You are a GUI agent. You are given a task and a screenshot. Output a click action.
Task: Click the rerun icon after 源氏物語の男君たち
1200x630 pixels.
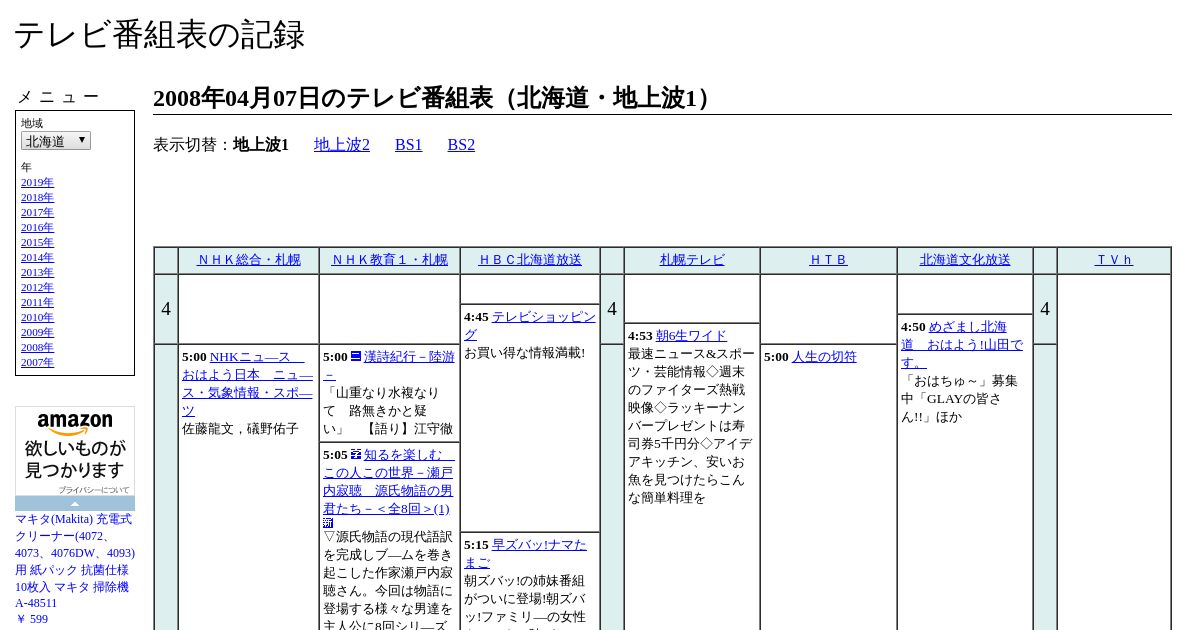point(328,523)
